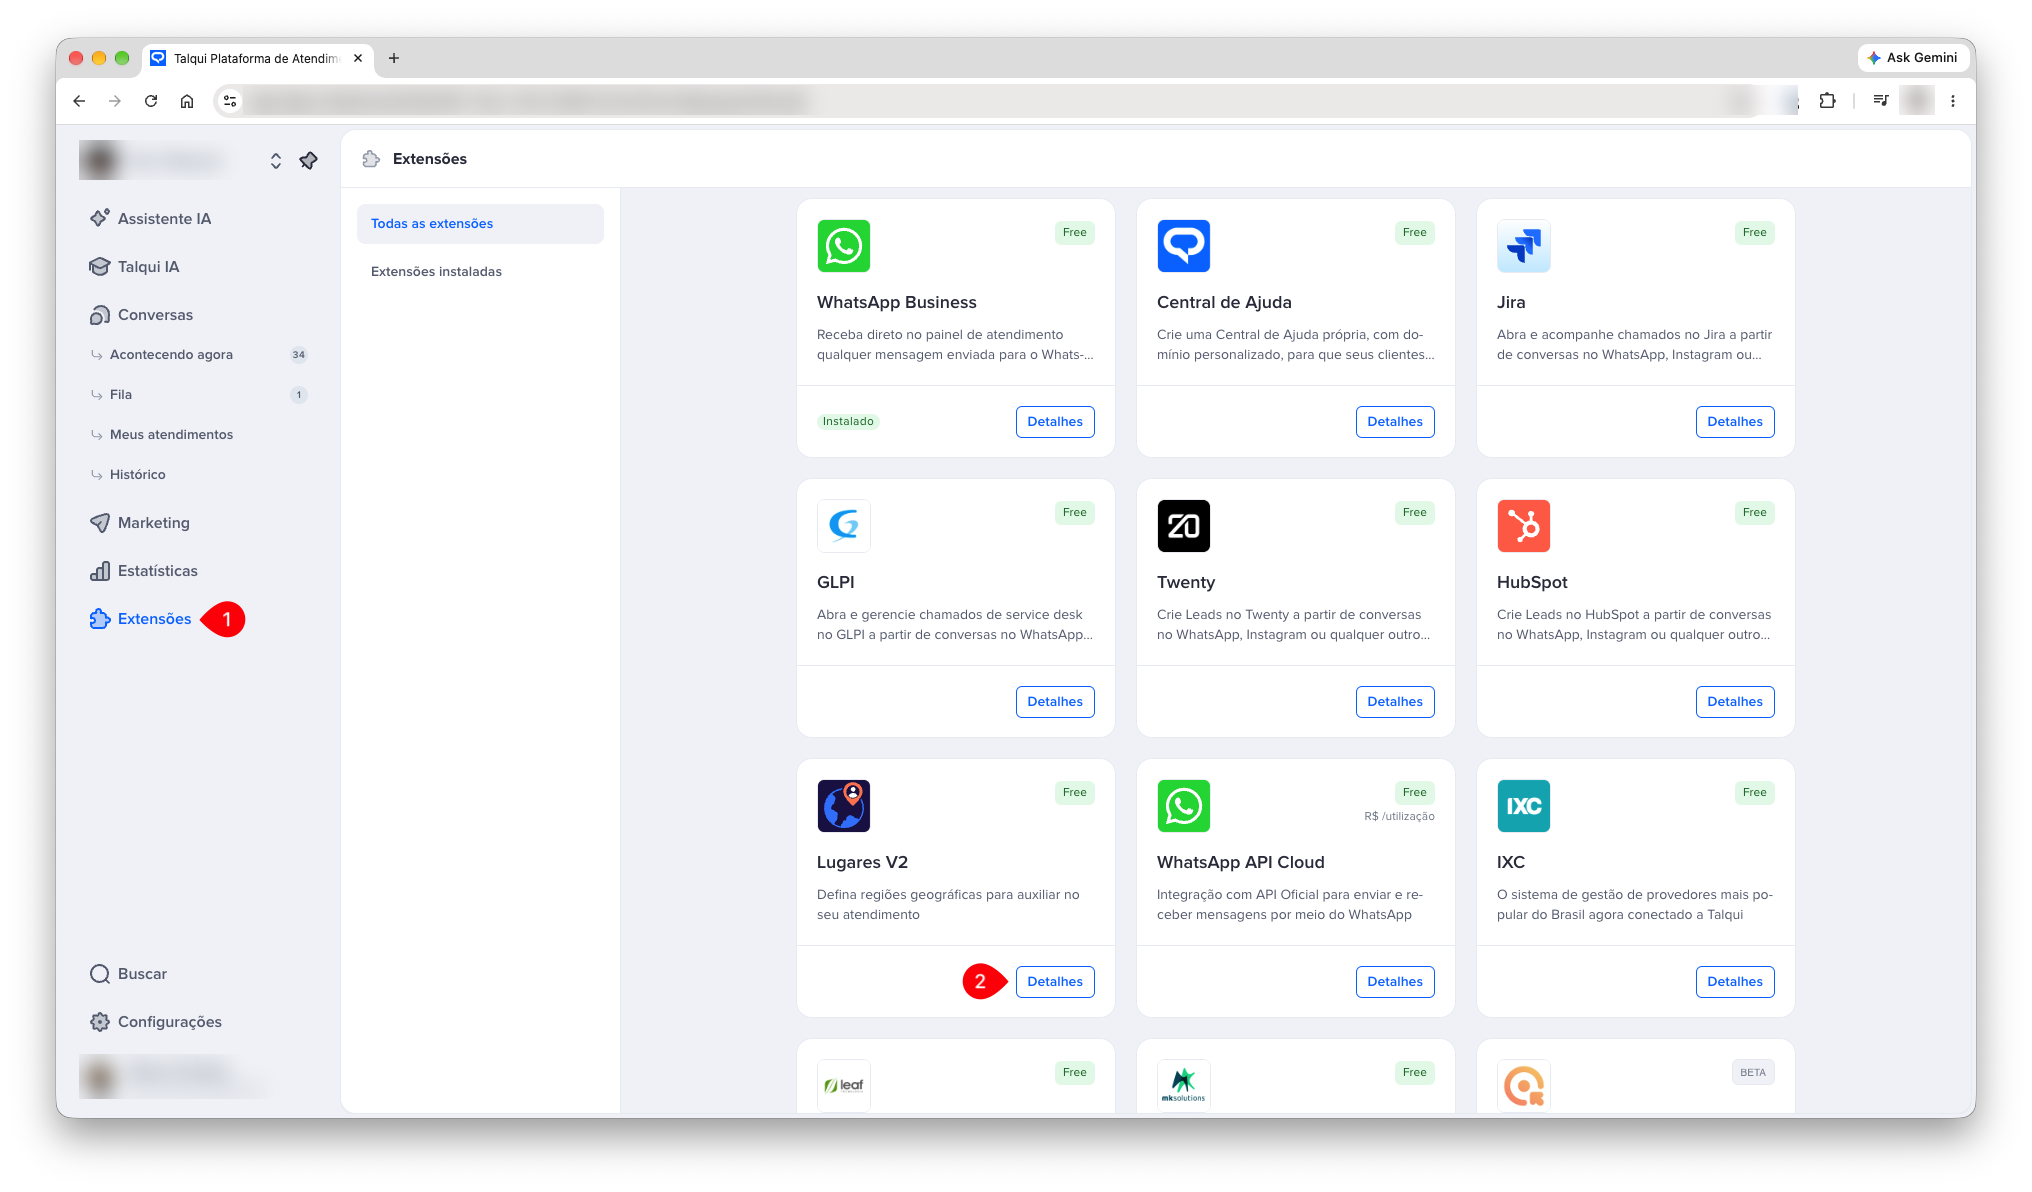This screenshot has width=2032, height=1192.
Task: Expand the workspace switcher chevrons
Action: [x=276, y=160]
